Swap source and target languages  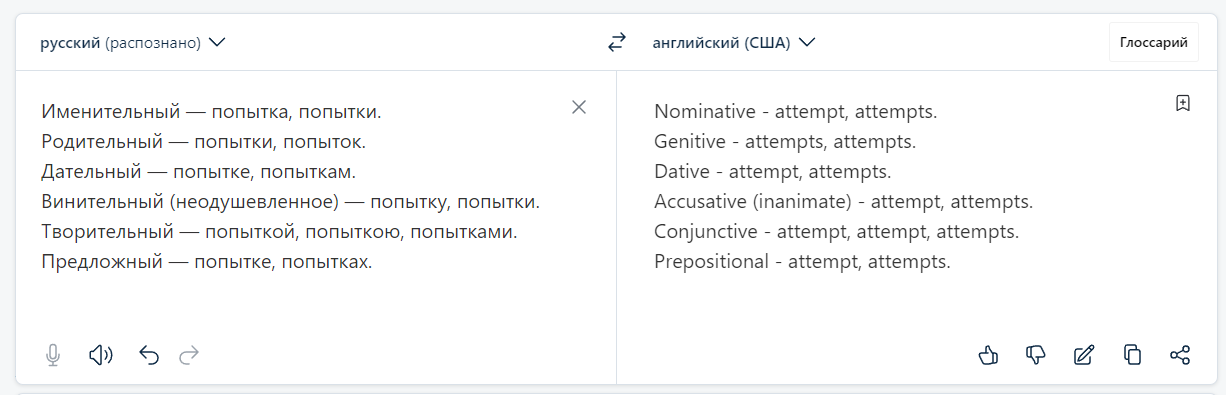pos(617,42)
